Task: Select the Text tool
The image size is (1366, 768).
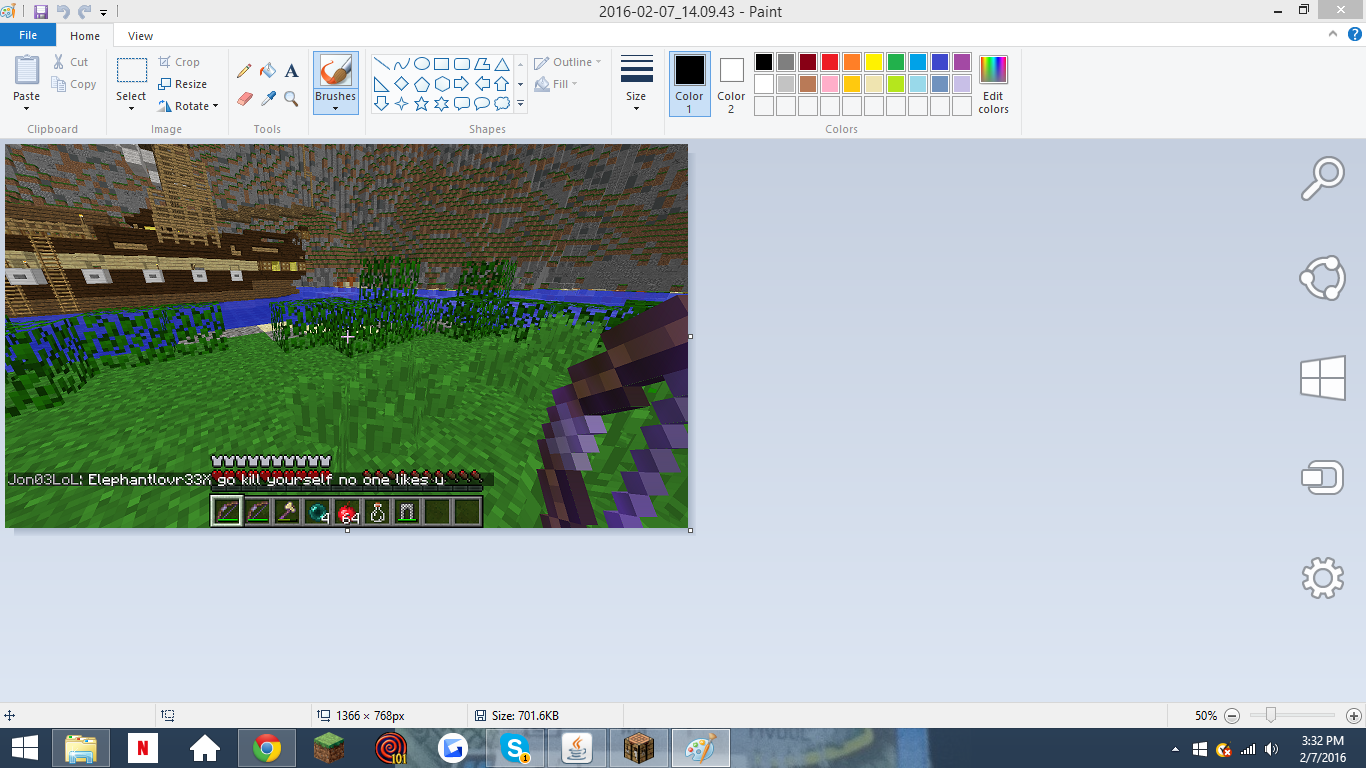Action: tap(291, 71)
